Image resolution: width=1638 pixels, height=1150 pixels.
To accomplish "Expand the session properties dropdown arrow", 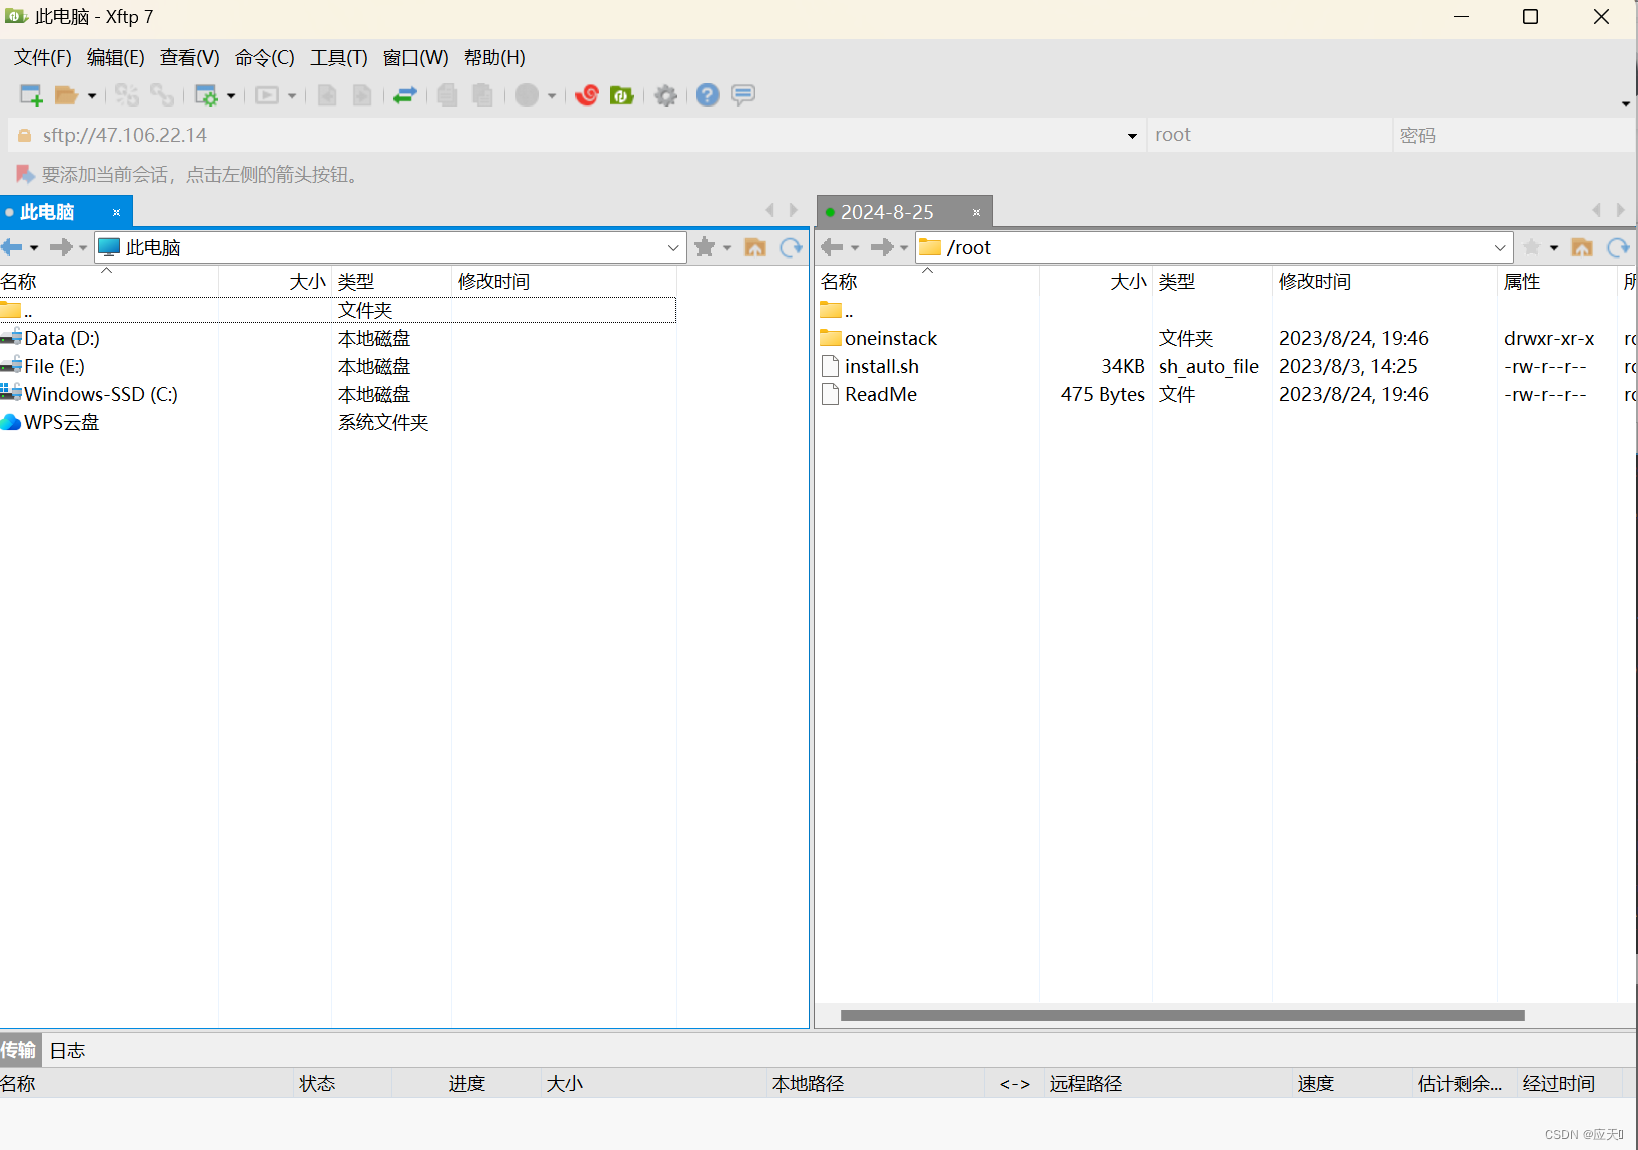I will 231,96.
